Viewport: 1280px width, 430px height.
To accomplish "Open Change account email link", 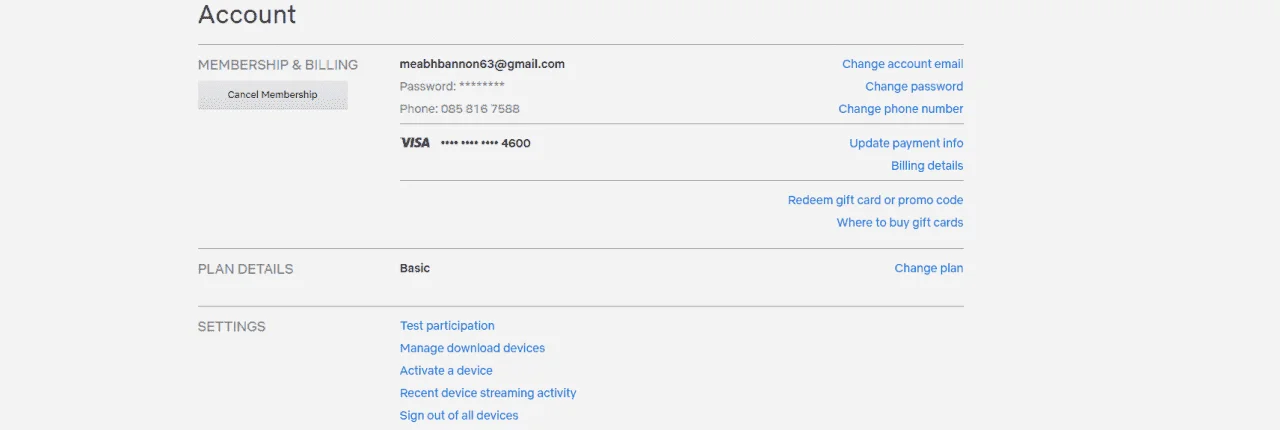I will tap(903, 64).
